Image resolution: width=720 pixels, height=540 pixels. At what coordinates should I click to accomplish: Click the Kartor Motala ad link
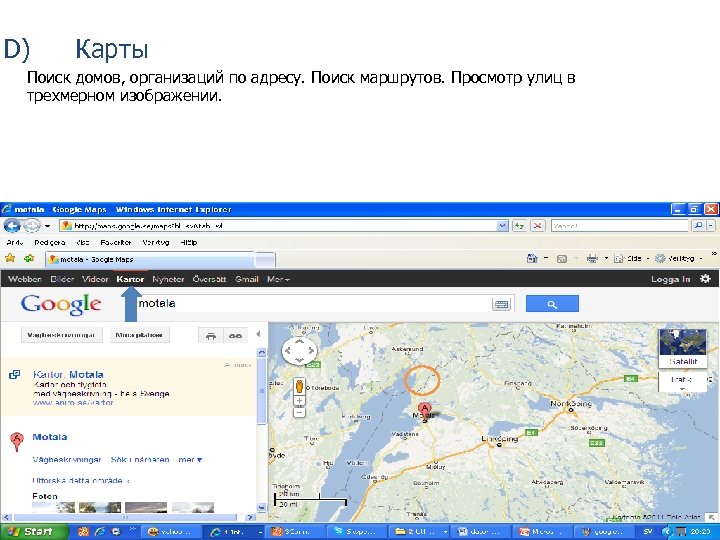68,374
